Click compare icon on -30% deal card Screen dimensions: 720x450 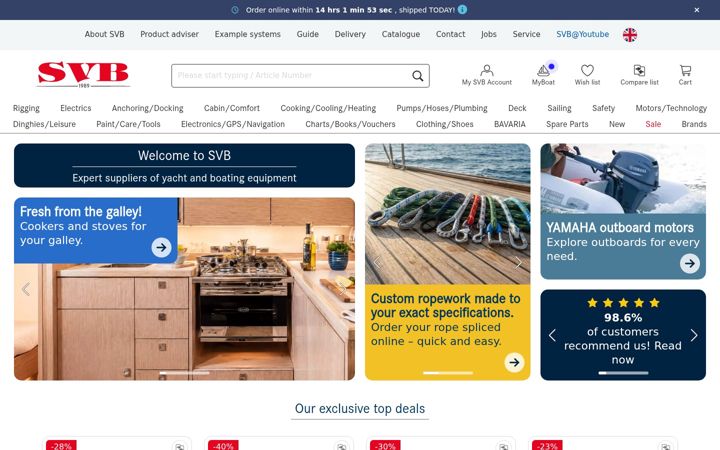[503, 446]
